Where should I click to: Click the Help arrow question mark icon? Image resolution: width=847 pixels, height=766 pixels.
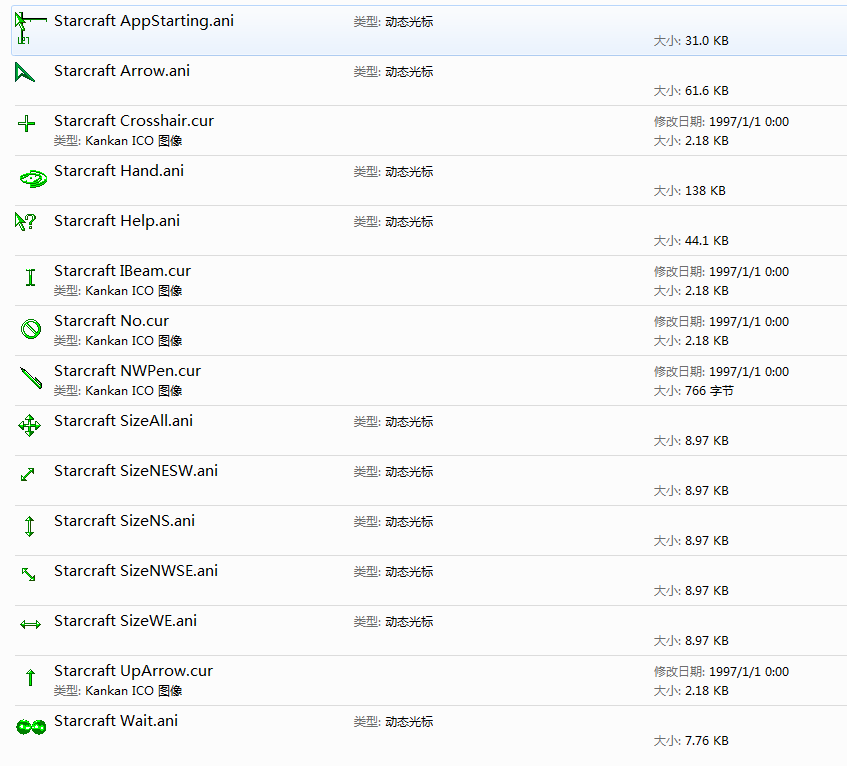coord(25,221)
